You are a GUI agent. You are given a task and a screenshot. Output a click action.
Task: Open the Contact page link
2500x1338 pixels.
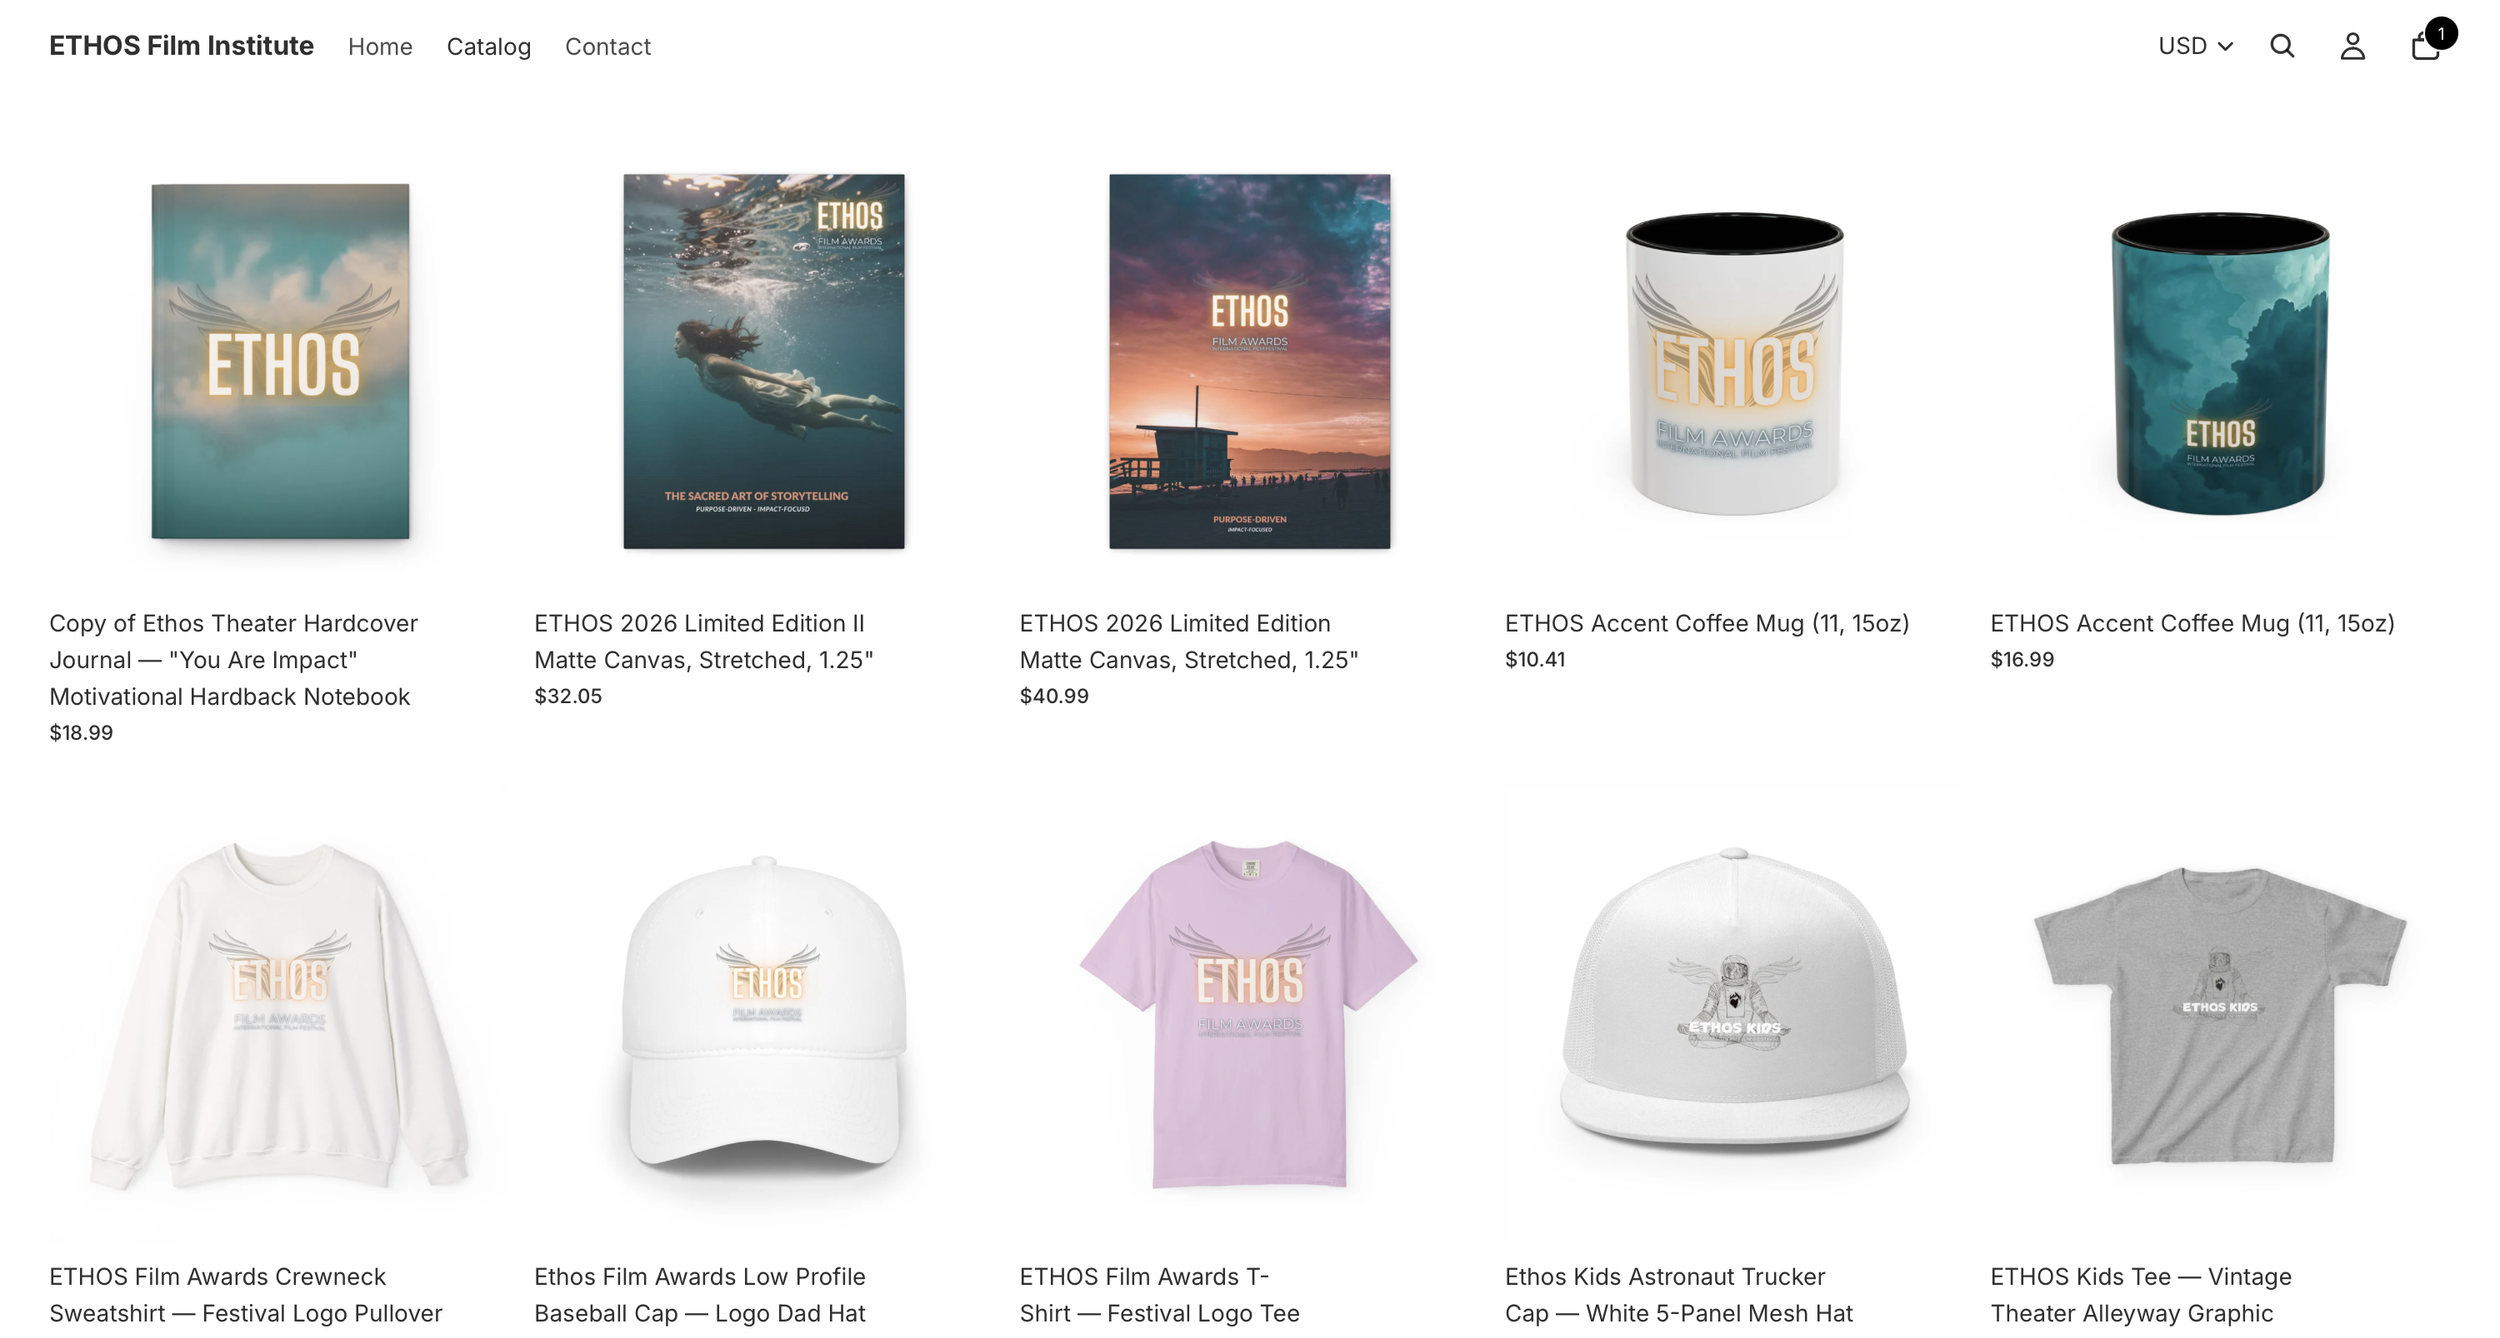(x=608, y=46)
